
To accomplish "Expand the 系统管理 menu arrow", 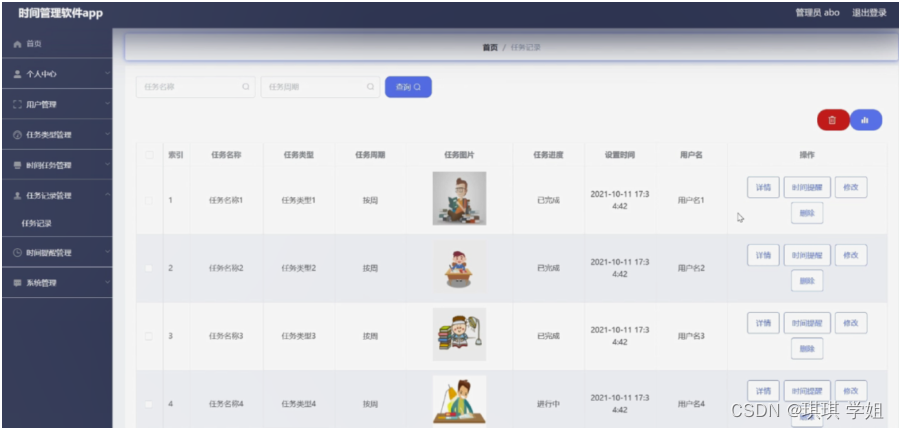I will (x=107, y=282).
